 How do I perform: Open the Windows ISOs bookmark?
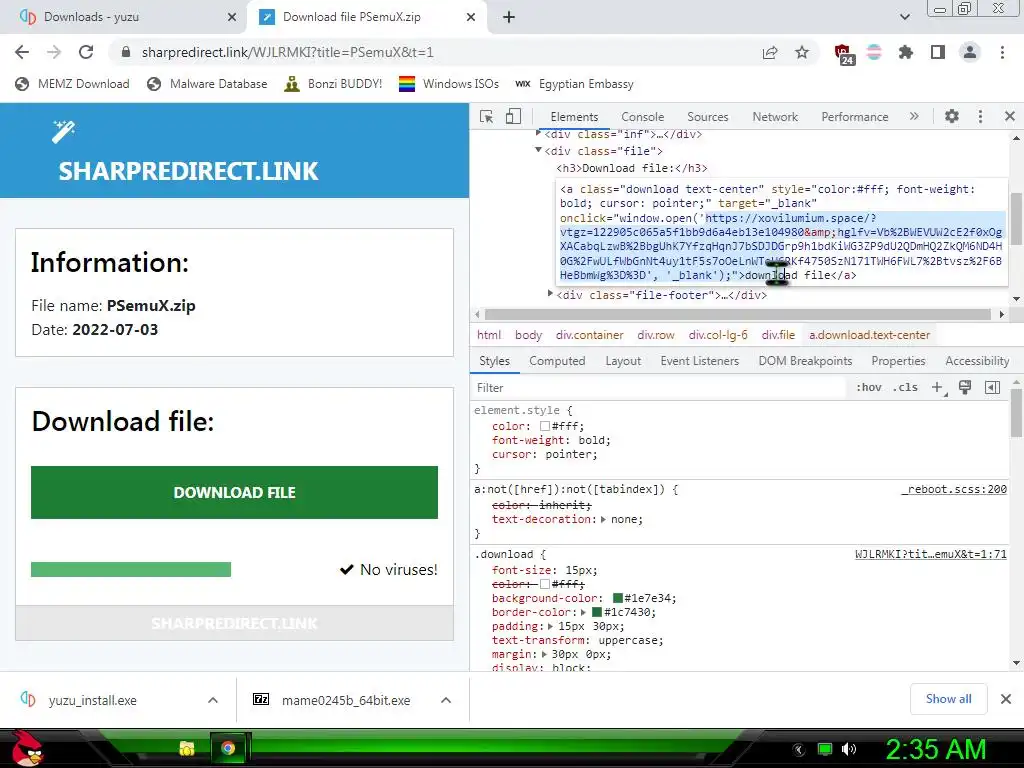click(x=449, y=84)
